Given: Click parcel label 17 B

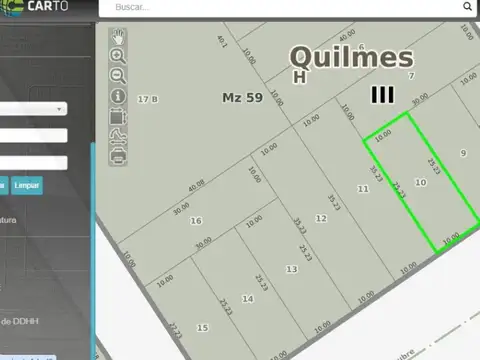Looking at the screenshot, I should pos(148,99).
